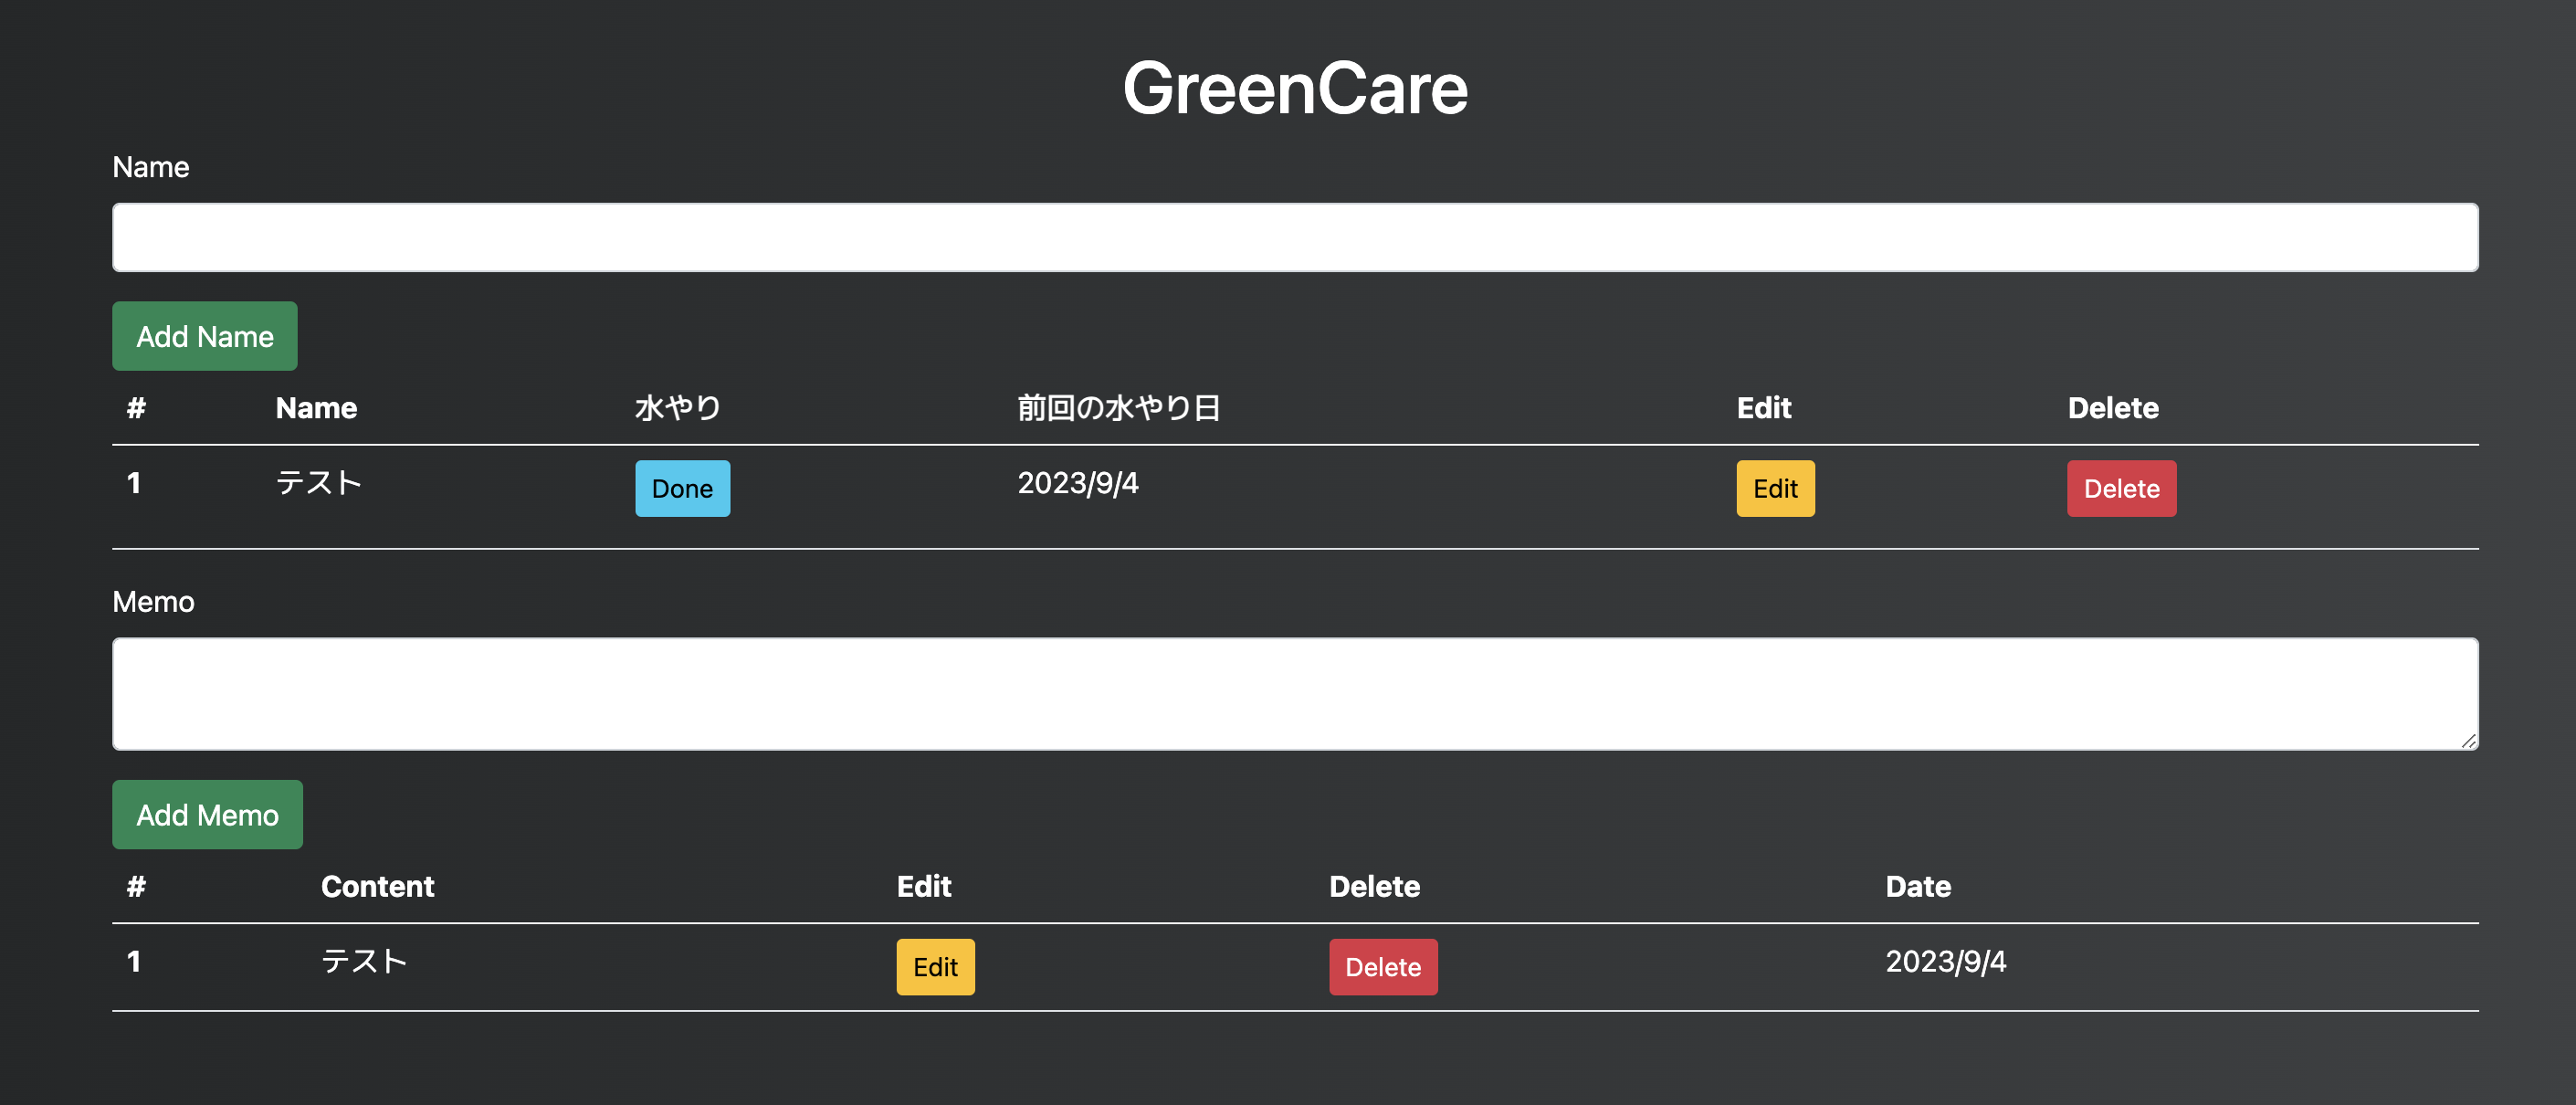Viewport: 2576px width, 1105px height.
Task: Click the Add Memo button
Action: (x=207, y=814)
